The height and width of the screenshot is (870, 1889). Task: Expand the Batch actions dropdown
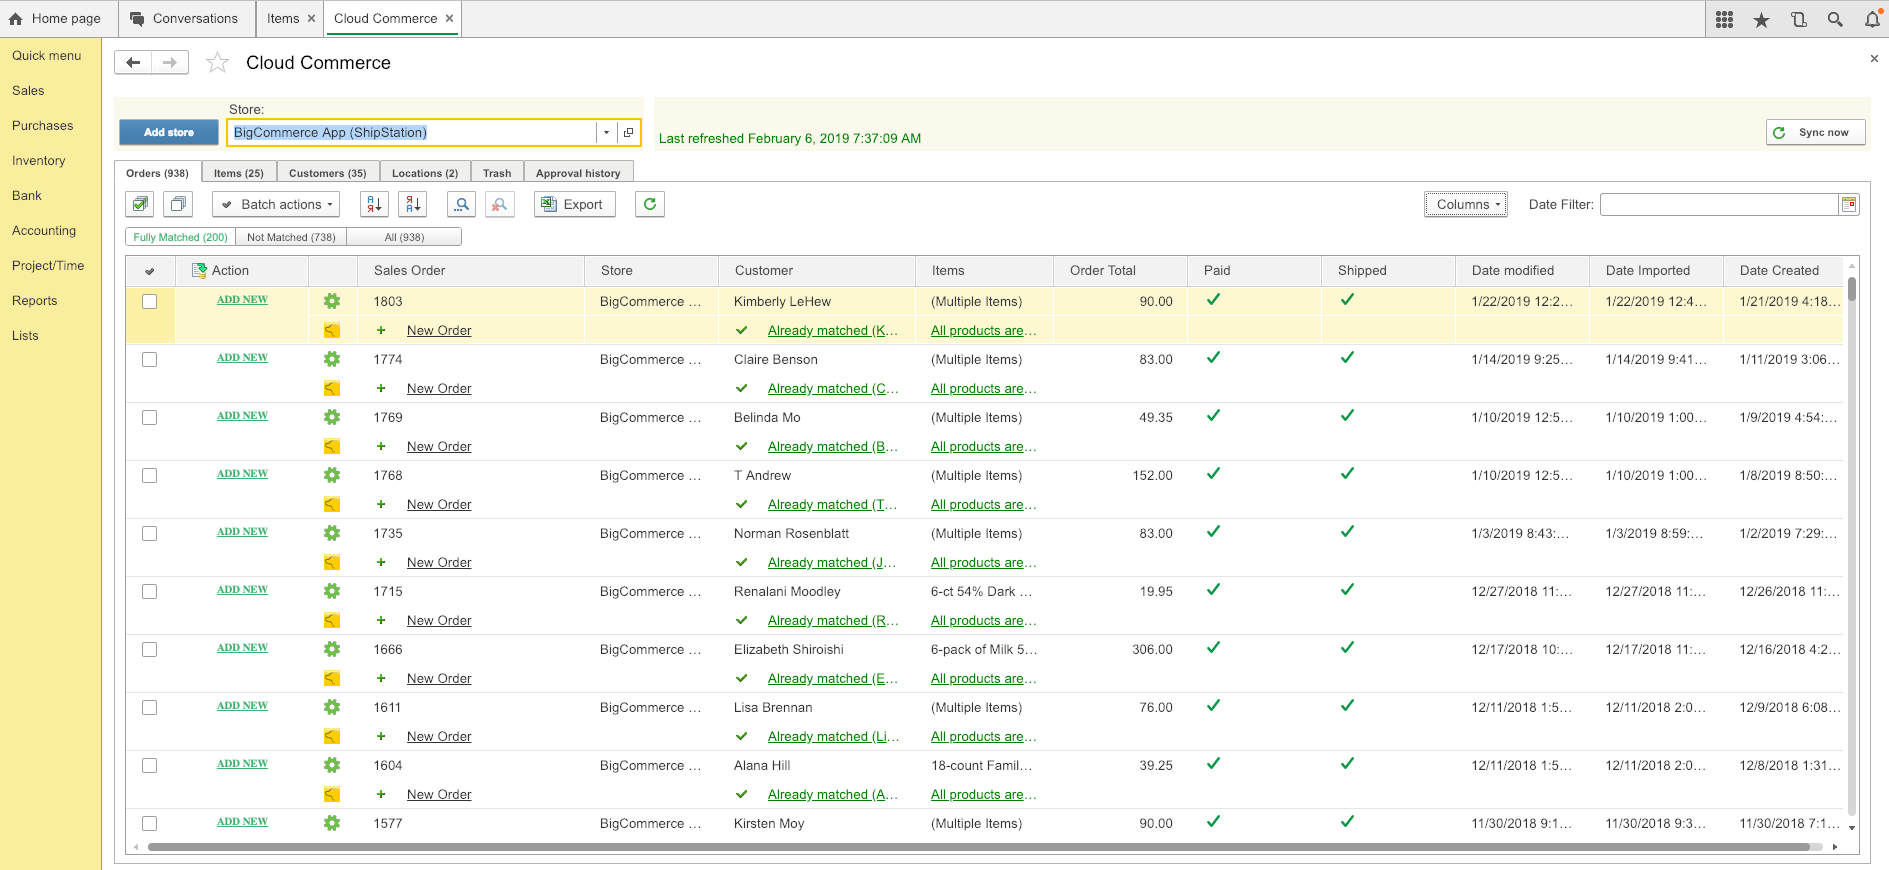(276, 204)
